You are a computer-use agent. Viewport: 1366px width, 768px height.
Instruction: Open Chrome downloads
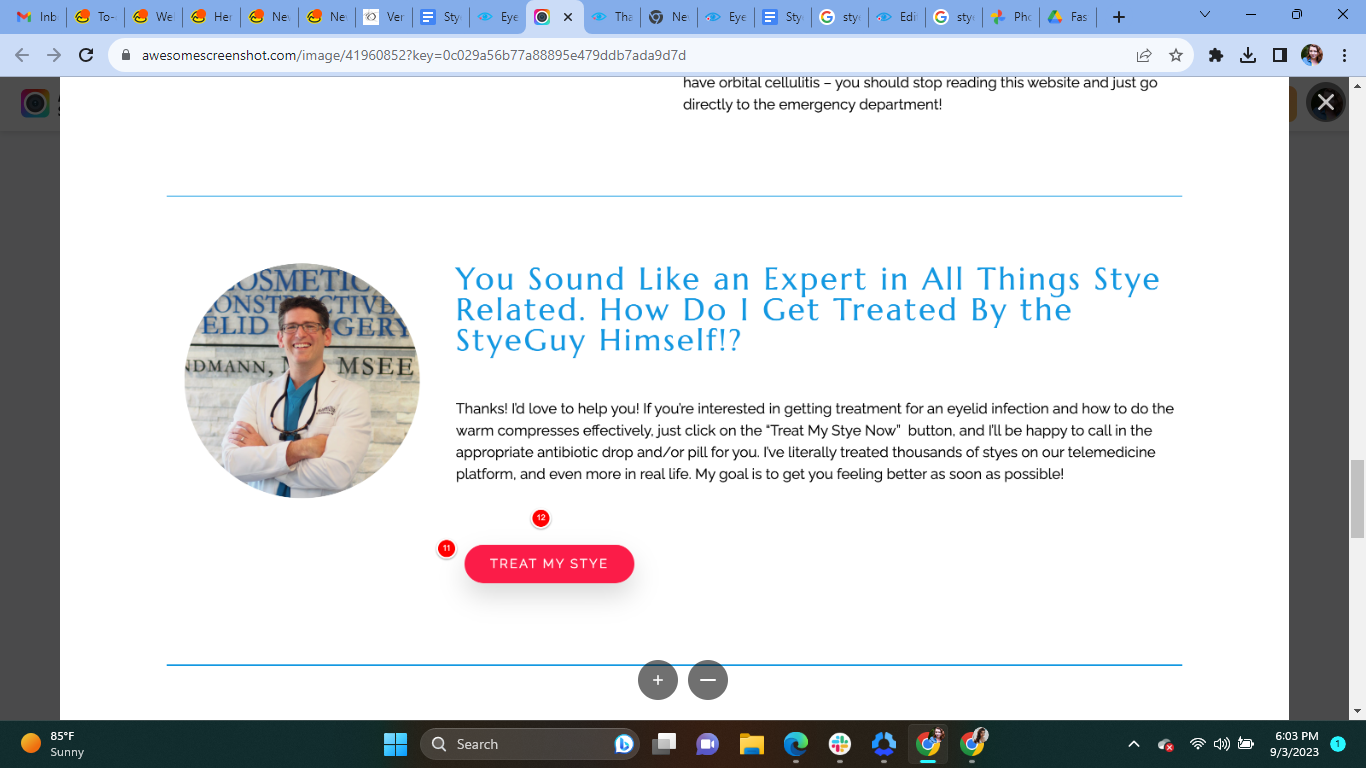[1248, 56]
